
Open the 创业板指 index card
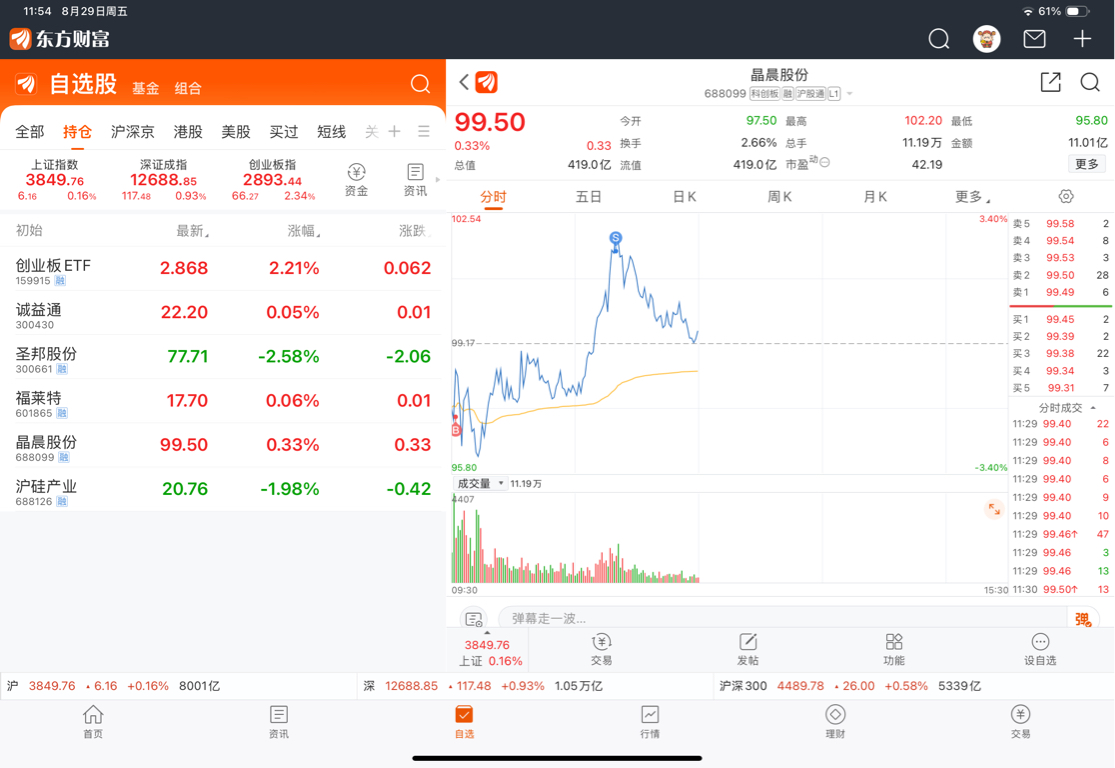pos(273,180)
